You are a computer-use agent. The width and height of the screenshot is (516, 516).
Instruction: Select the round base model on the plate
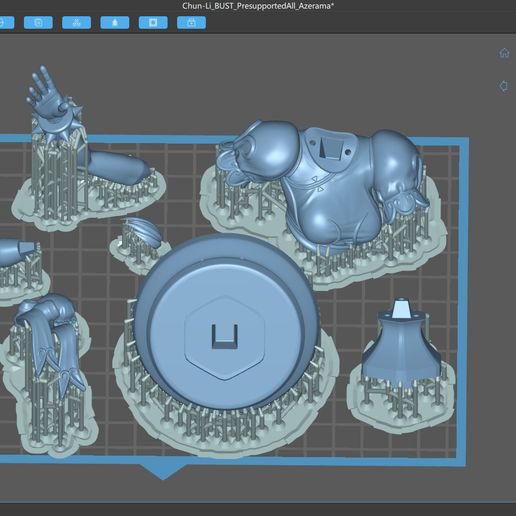click(x=227, y=322)
